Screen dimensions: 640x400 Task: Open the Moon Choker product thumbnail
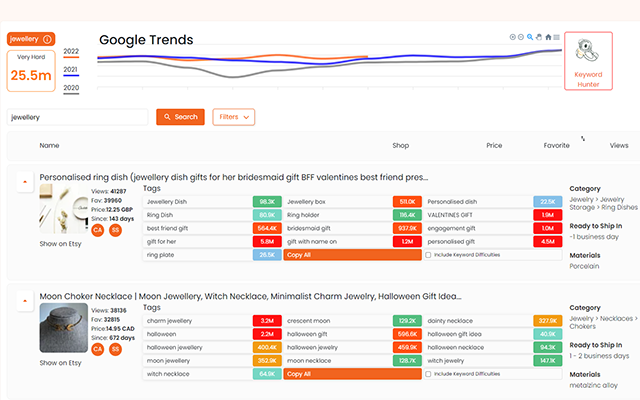(64, 328)
